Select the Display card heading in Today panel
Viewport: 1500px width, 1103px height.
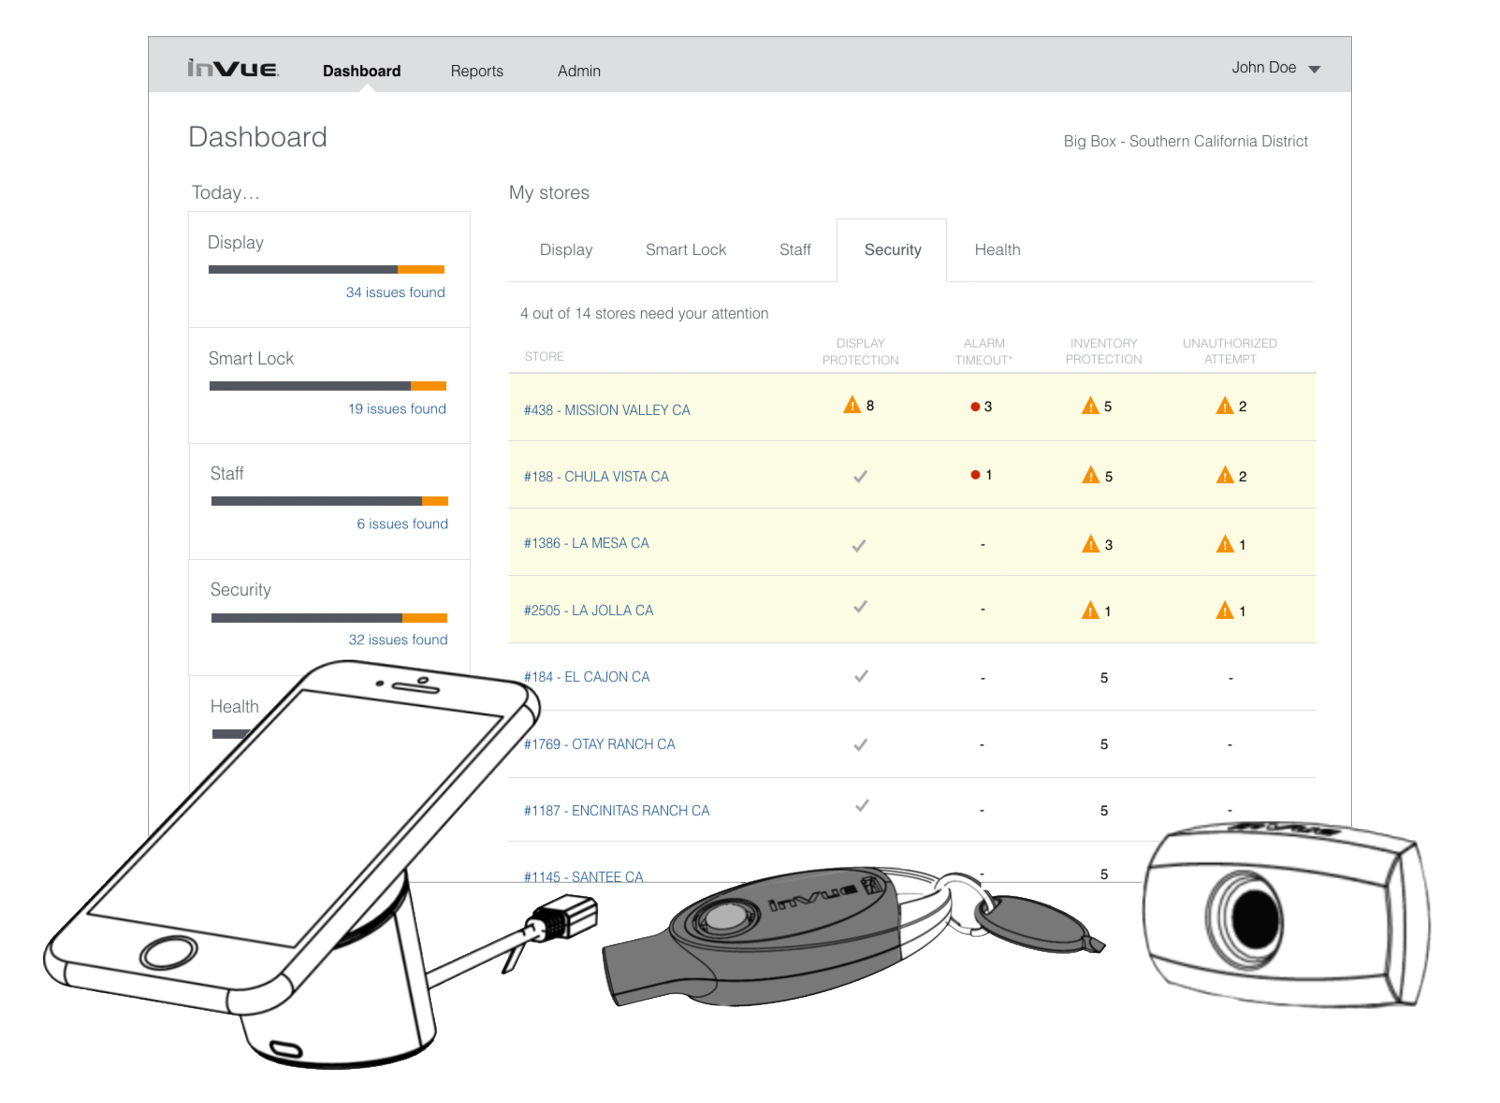pos(235,243)
